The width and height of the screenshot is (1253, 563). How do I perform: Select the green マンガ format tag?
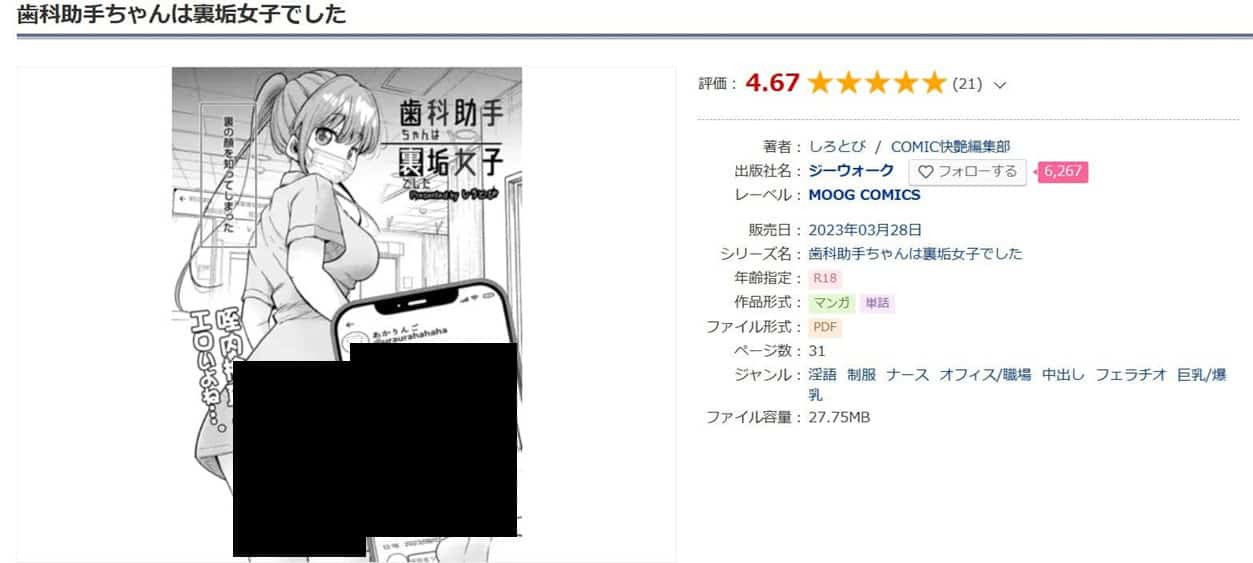click(832, 303)
